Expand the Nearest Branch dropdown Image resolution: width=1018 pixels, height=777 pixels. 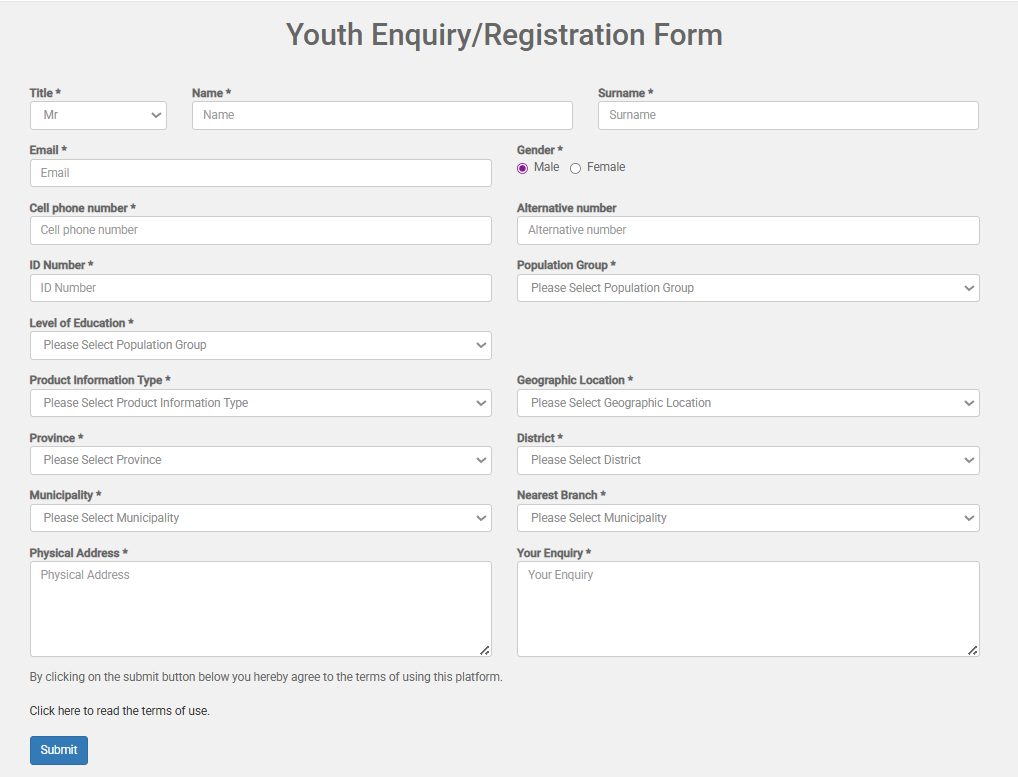[x=747, y=518]
